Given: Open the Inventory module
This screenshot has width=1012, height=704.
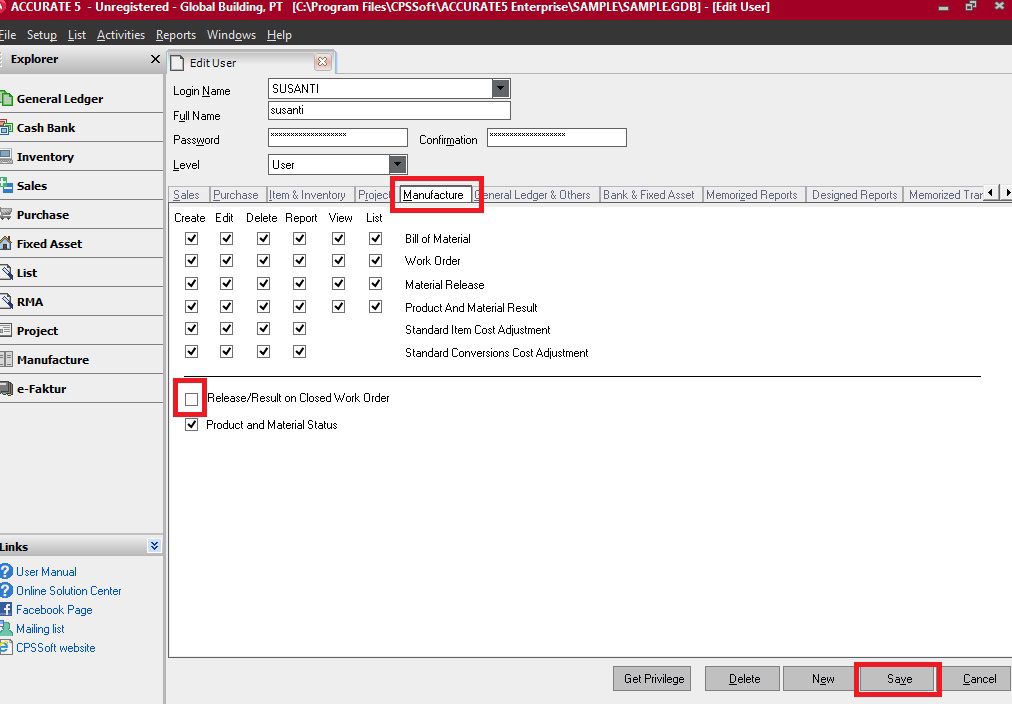Looking at the screenshot, I should click(47, 156).
